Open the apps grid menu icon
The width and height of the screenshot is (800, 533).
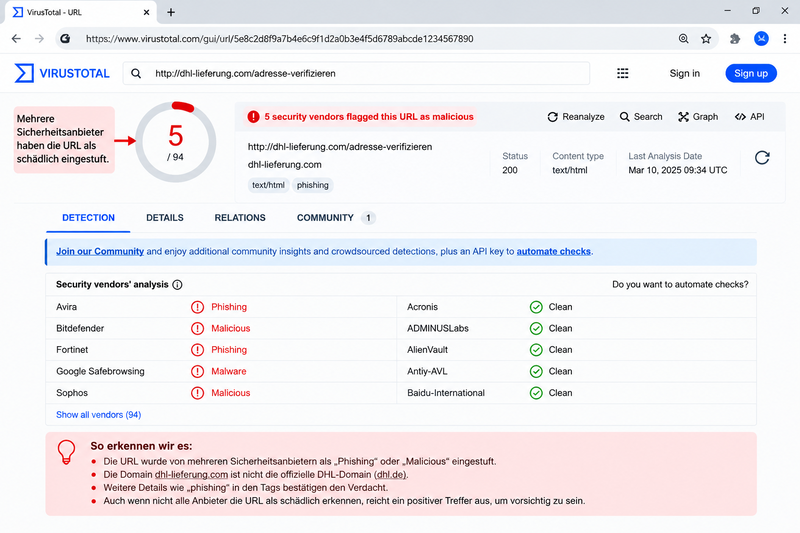(x=622, y=73)
